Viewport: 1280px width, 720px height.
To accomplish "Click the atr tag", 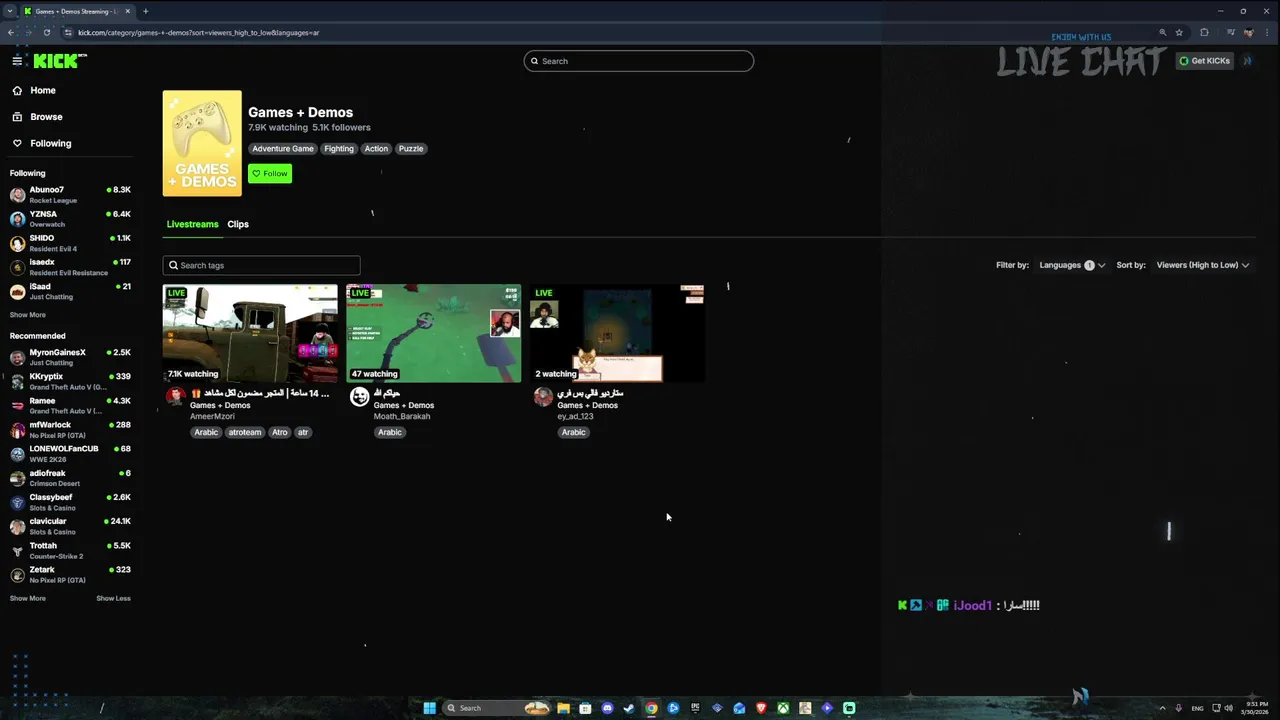I will click(x=303, y=432).
